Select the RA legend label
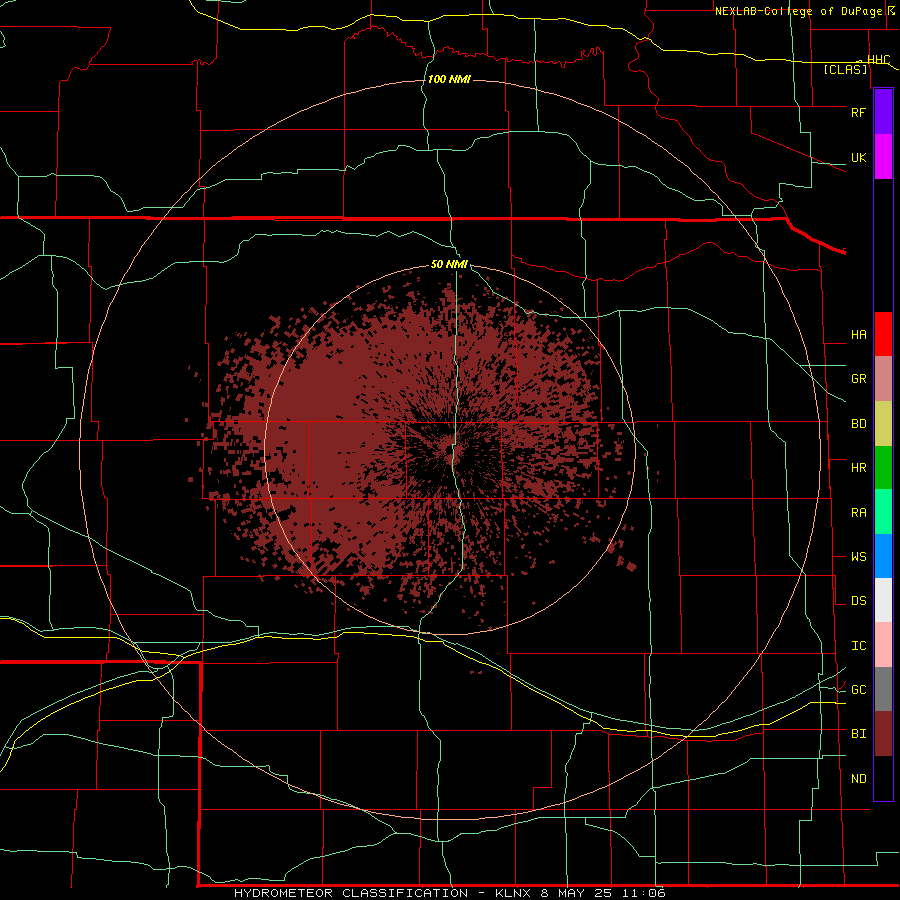The width and height of the screenshot is (900, 900). [858, 513]
